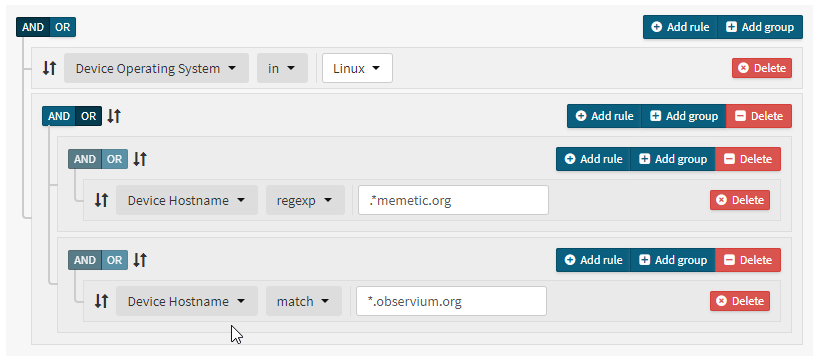Select OR on the top-level condition toggle
Screen dimensions: 819x363
(x=63, y=27)
